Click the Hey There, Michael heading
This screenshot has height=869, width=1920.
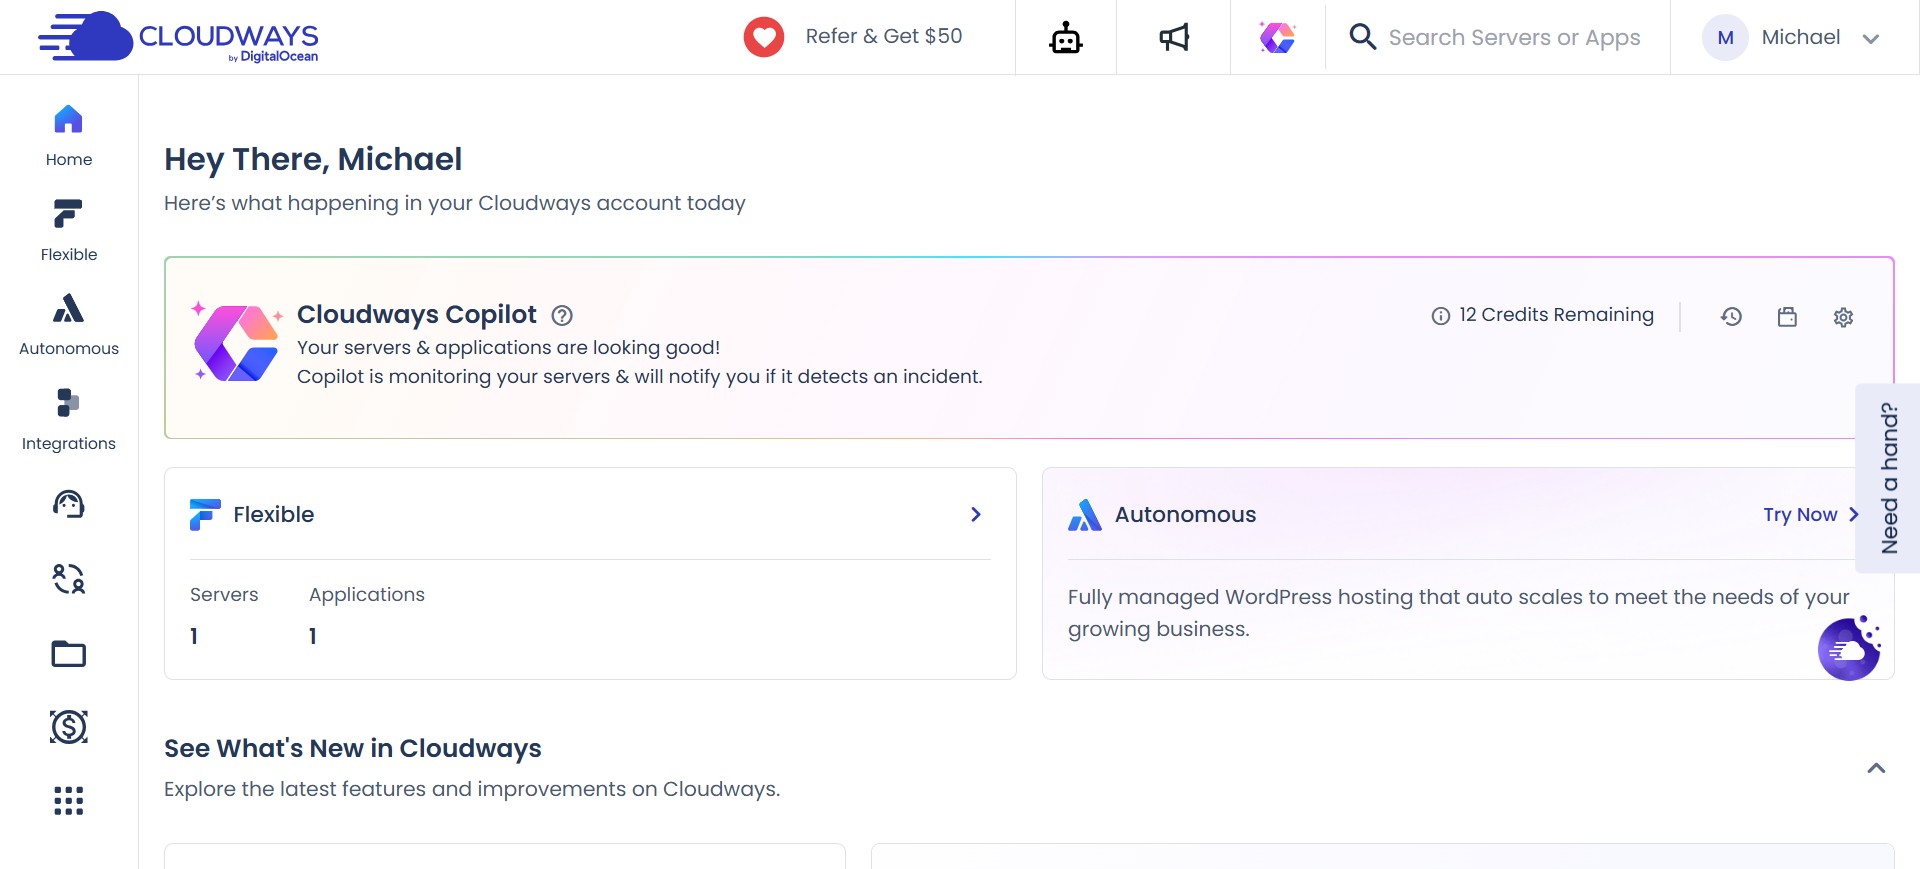pos(313,159)
